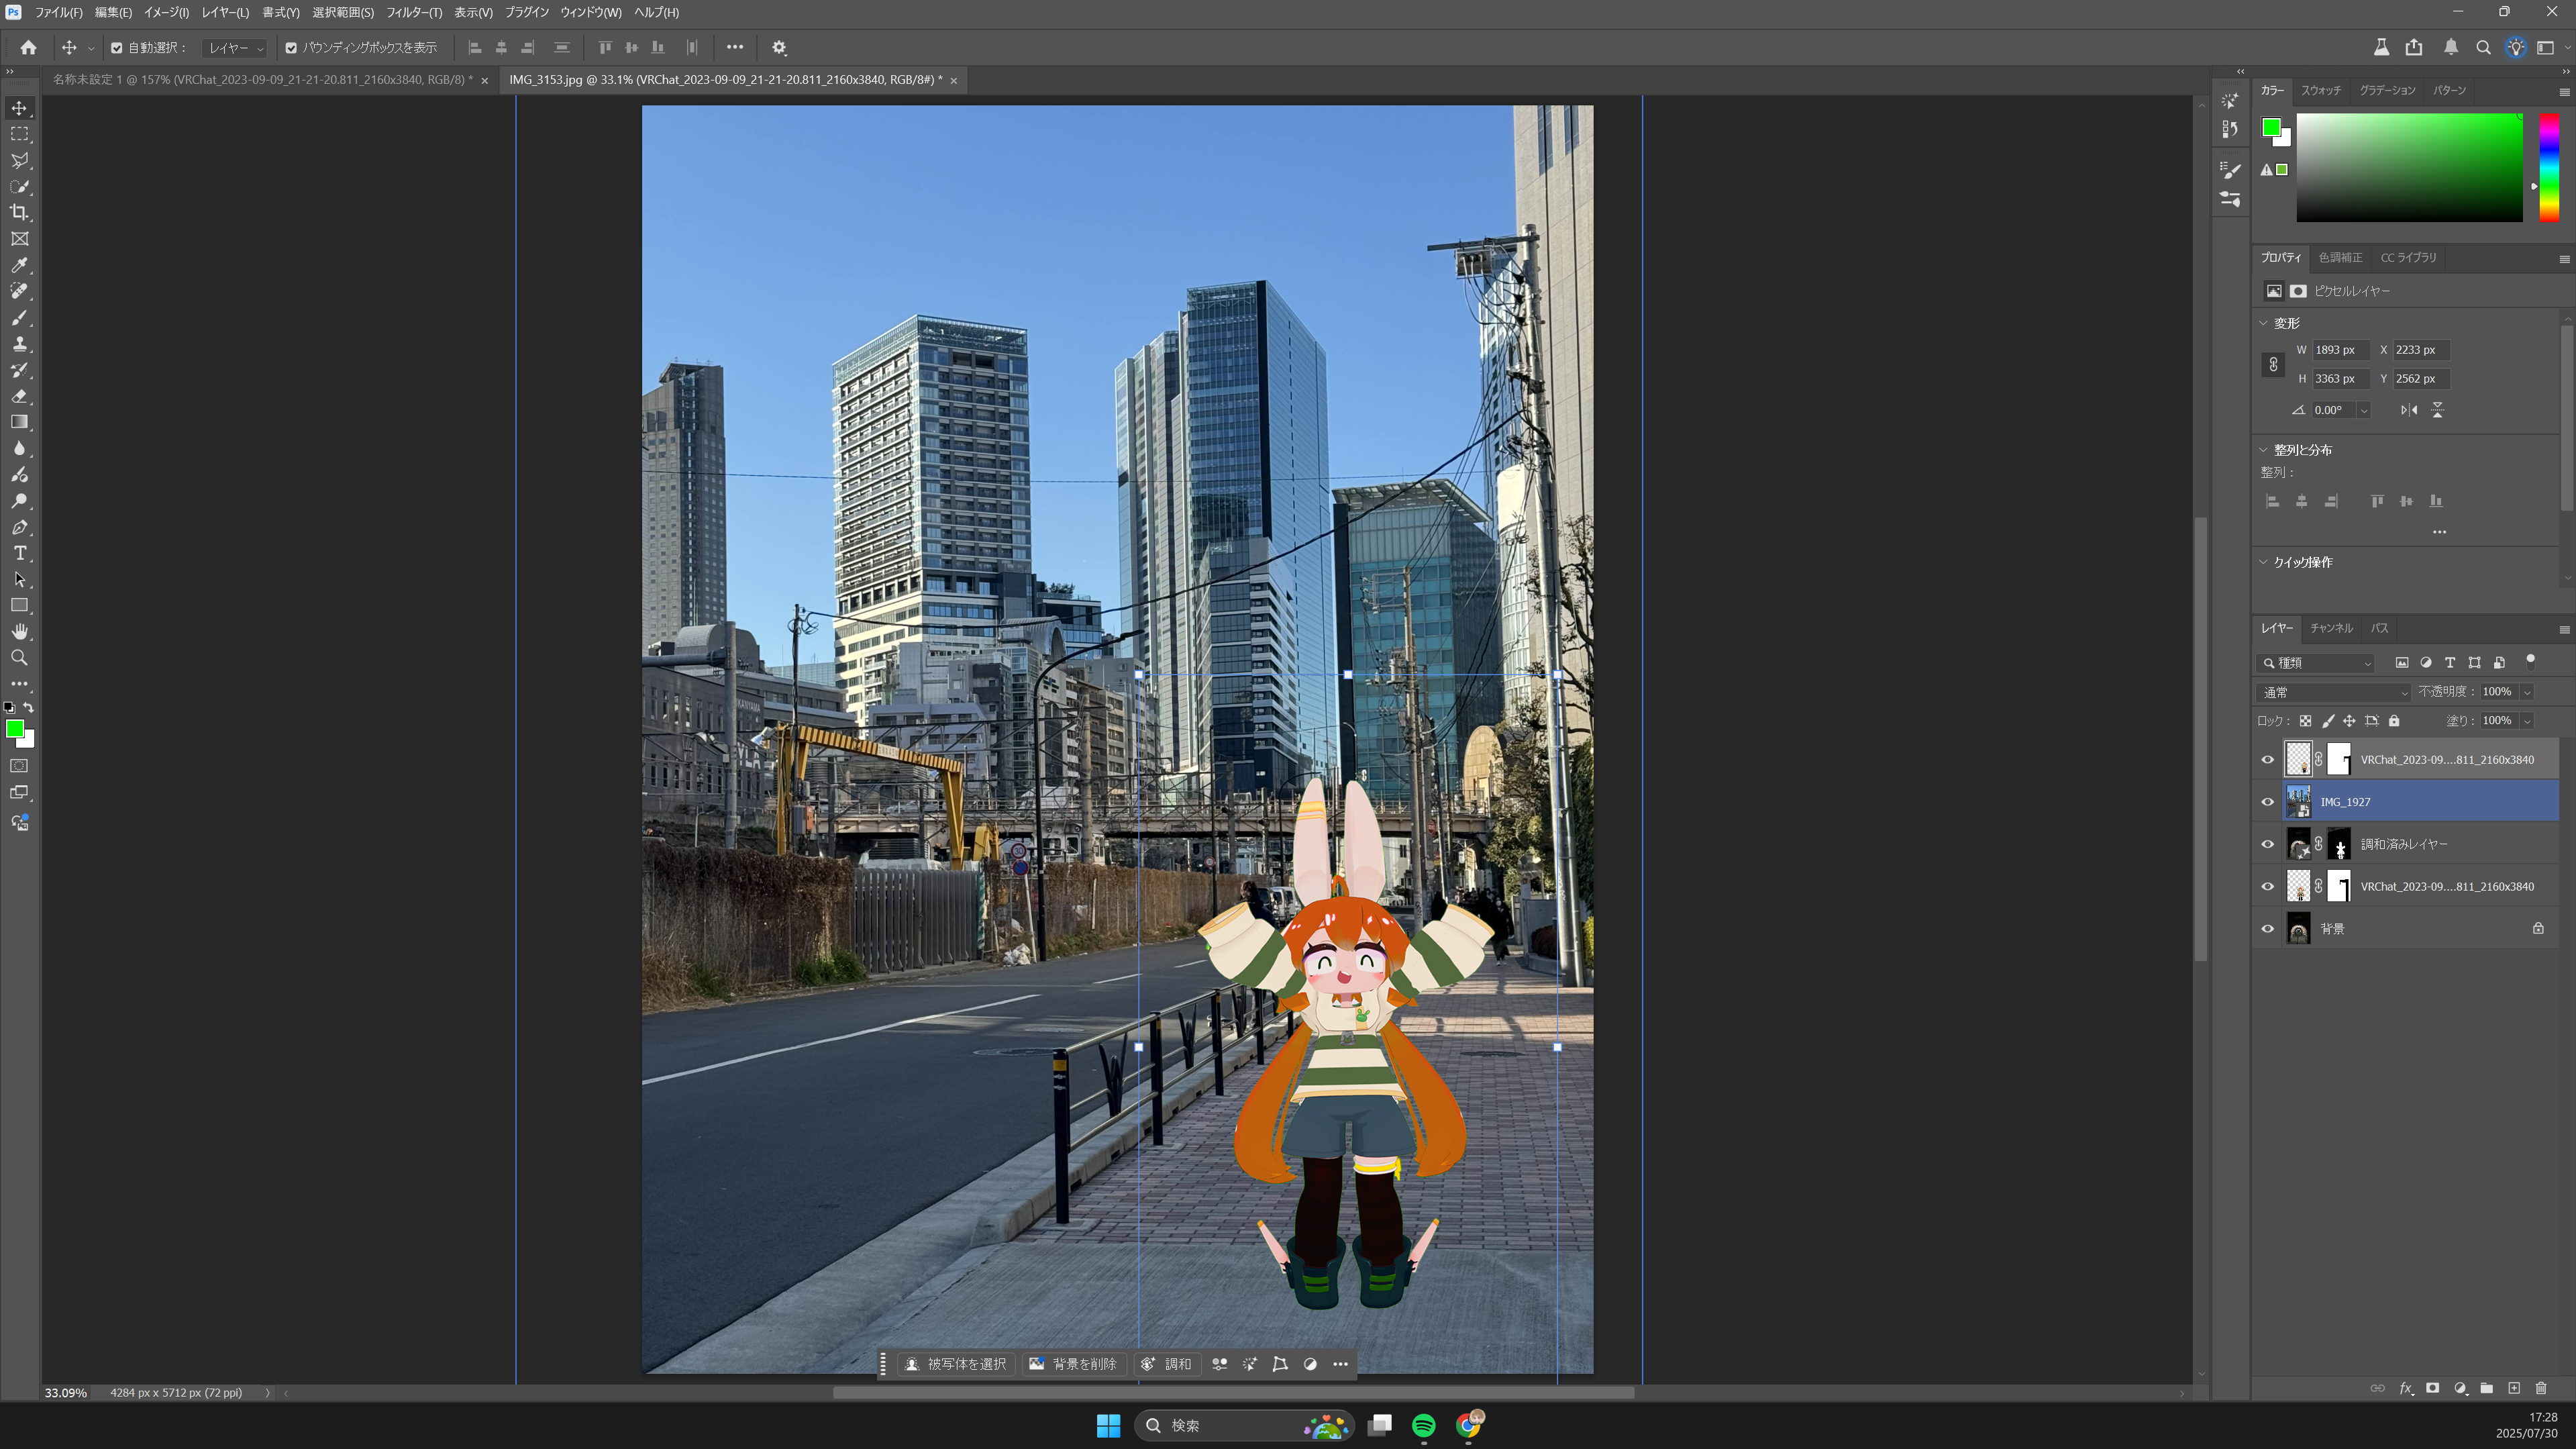Click the Home icon in options bar
The image size is (2576, 1449).
28,47
